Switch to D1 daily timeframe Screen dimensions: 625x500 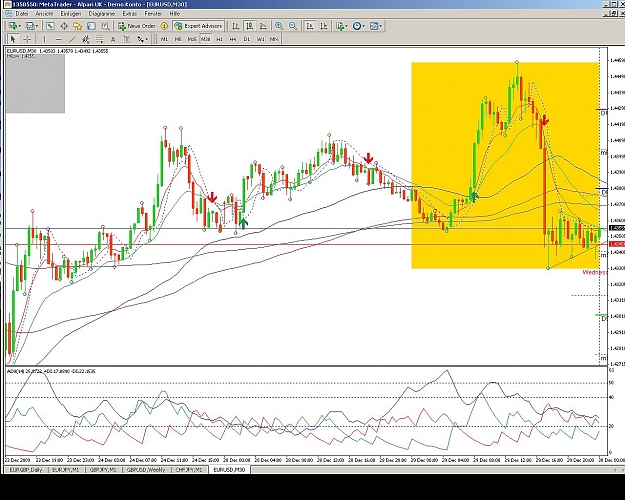coord(246,39)
